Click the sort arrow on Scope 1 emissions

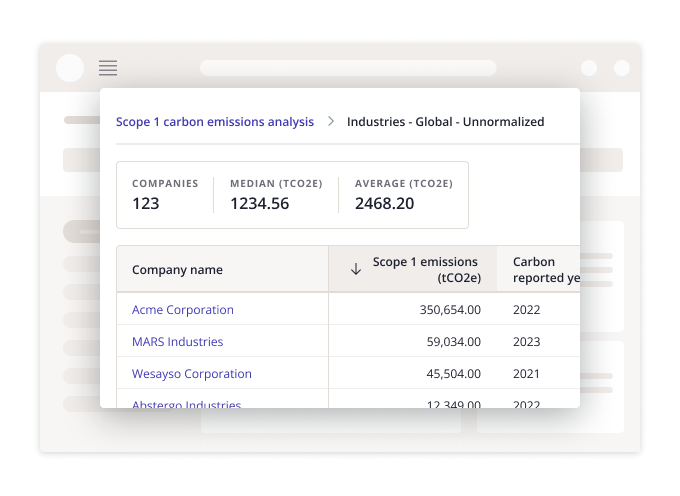356,269
